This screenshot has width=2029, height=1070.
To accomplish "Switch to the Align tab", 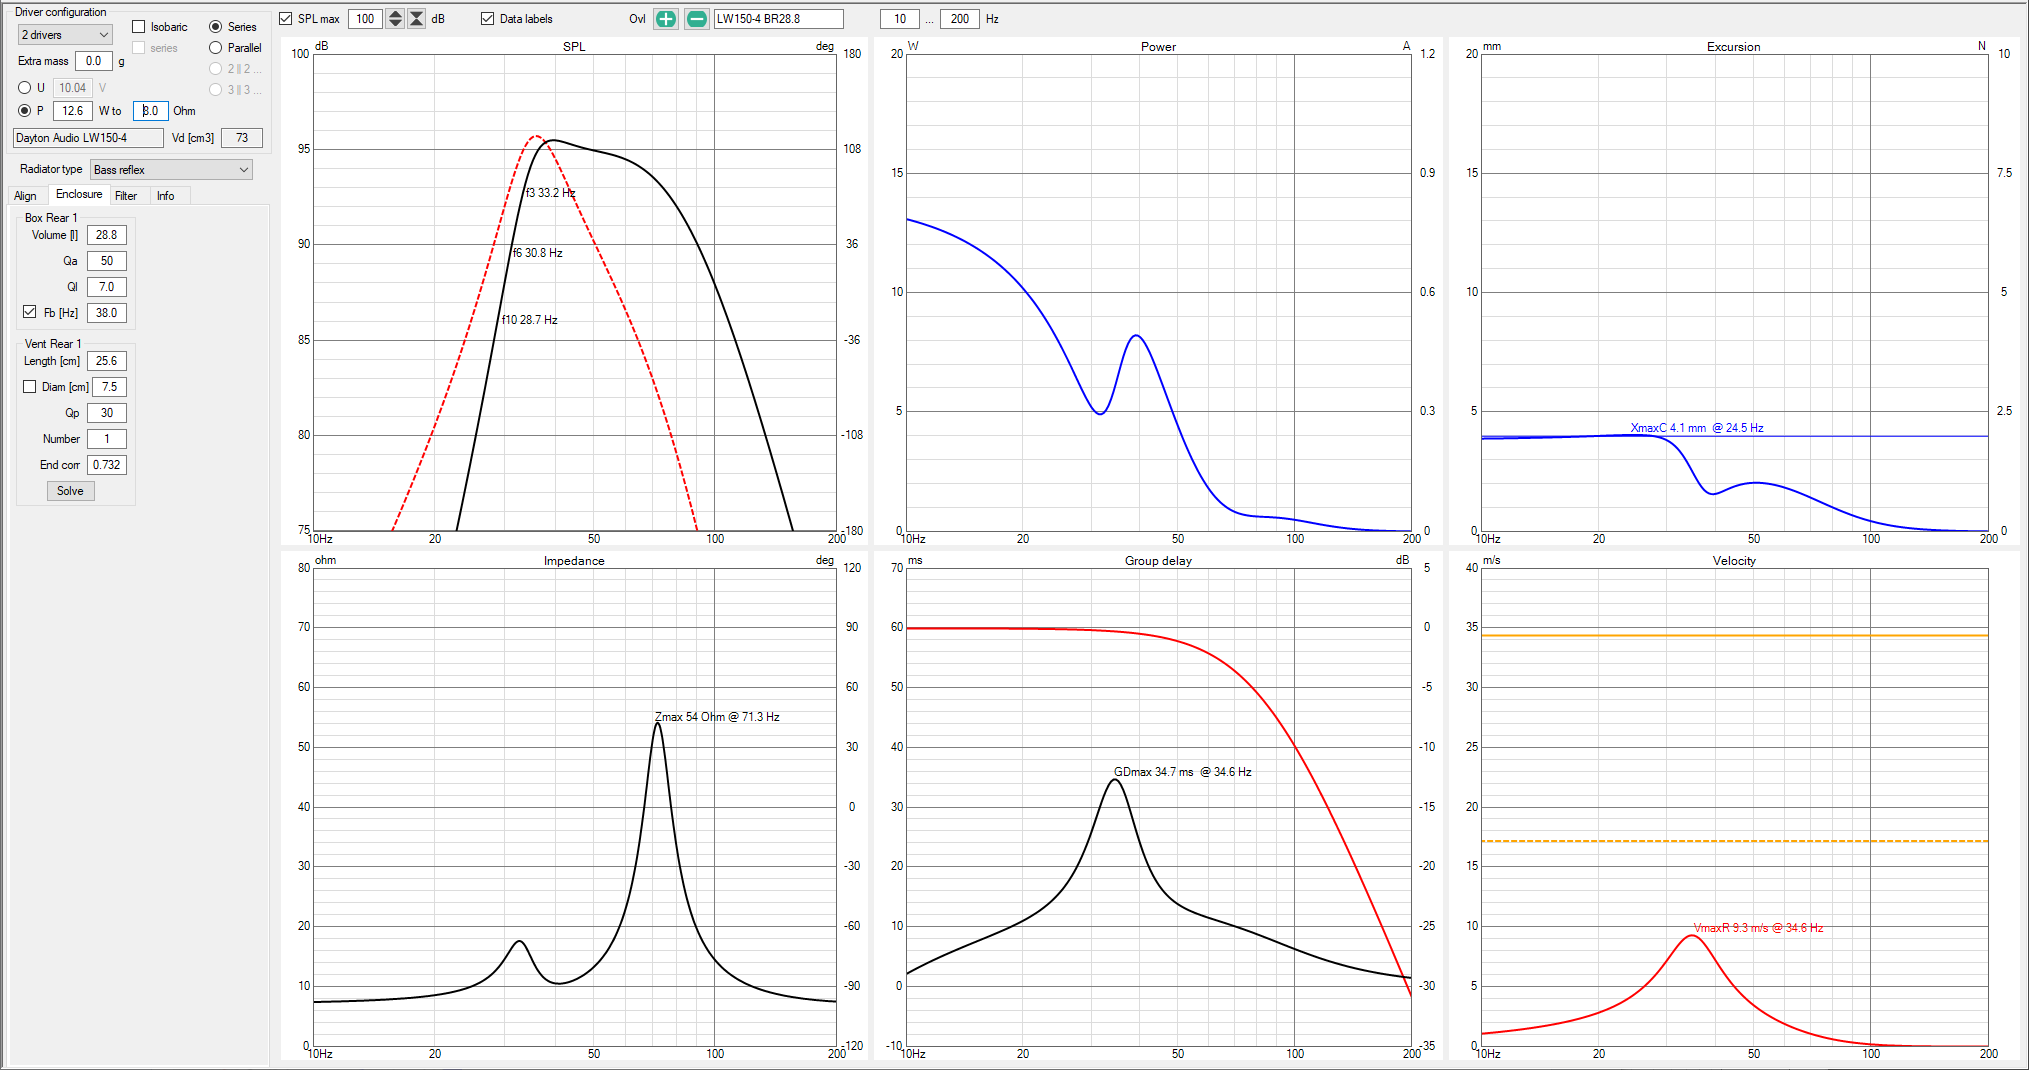I will 25,196.
